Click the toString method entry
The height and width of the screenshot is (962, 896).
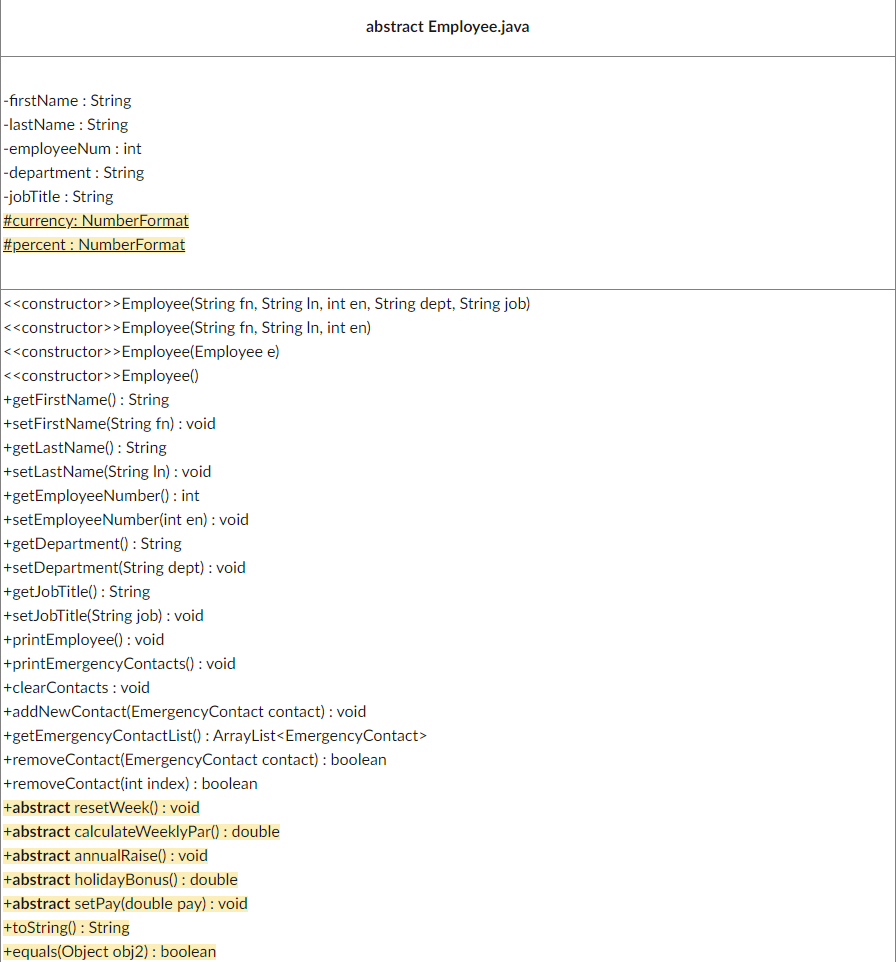(x=66, y=927)
